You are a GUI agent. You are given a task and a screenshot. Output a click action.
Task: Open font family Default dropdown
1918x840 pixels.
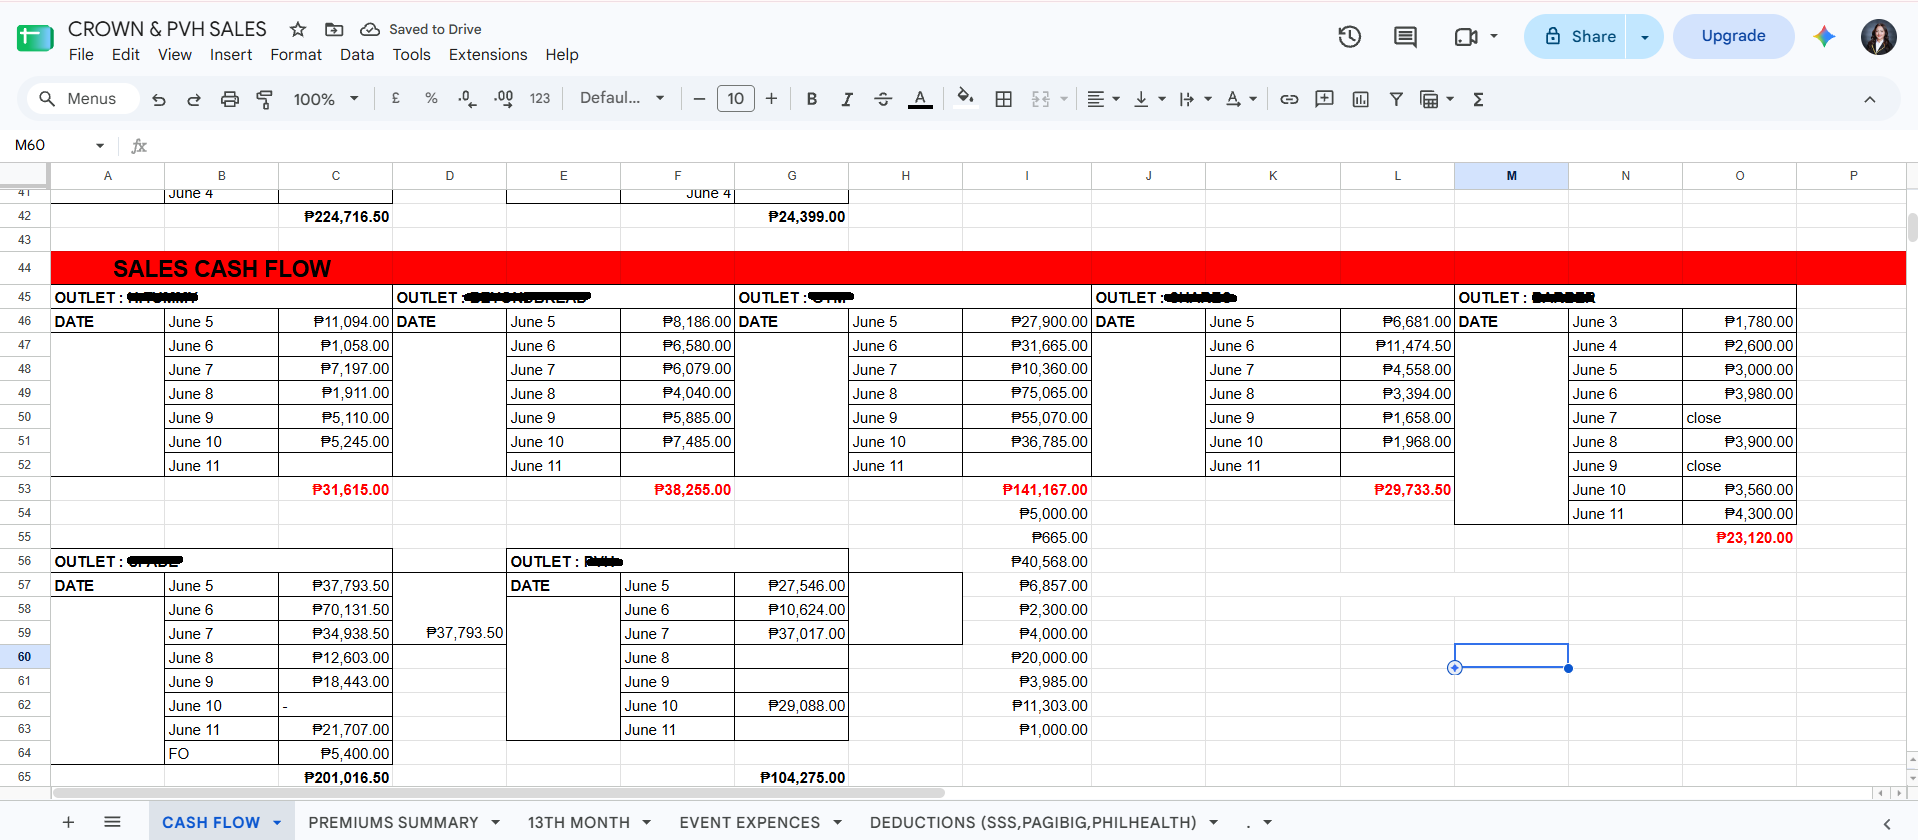pyautogui.click(x=622, y=98)
